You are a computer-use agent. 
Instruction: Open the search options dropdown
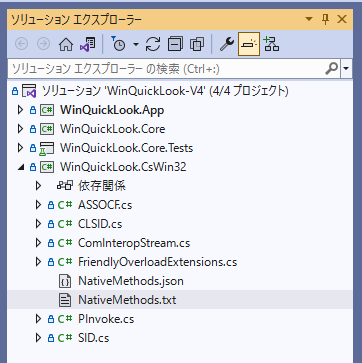[x=346, y=69]
